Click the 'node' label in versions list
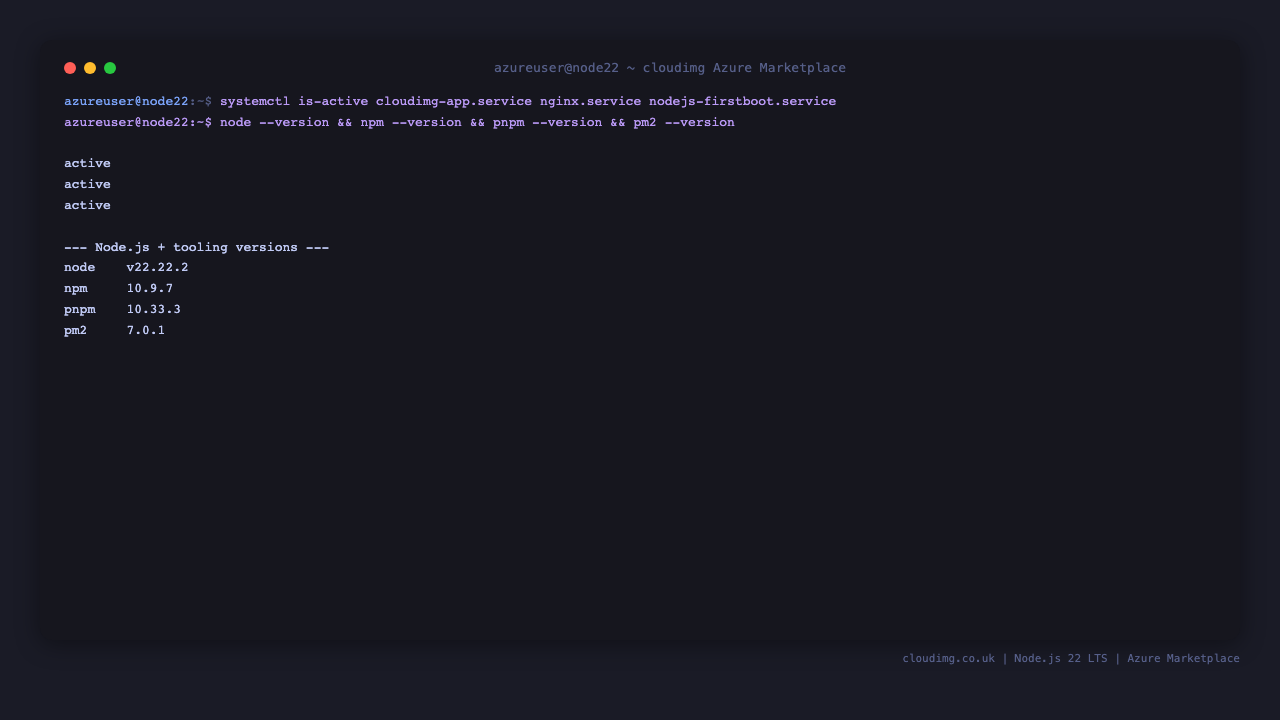 (80, 267)
